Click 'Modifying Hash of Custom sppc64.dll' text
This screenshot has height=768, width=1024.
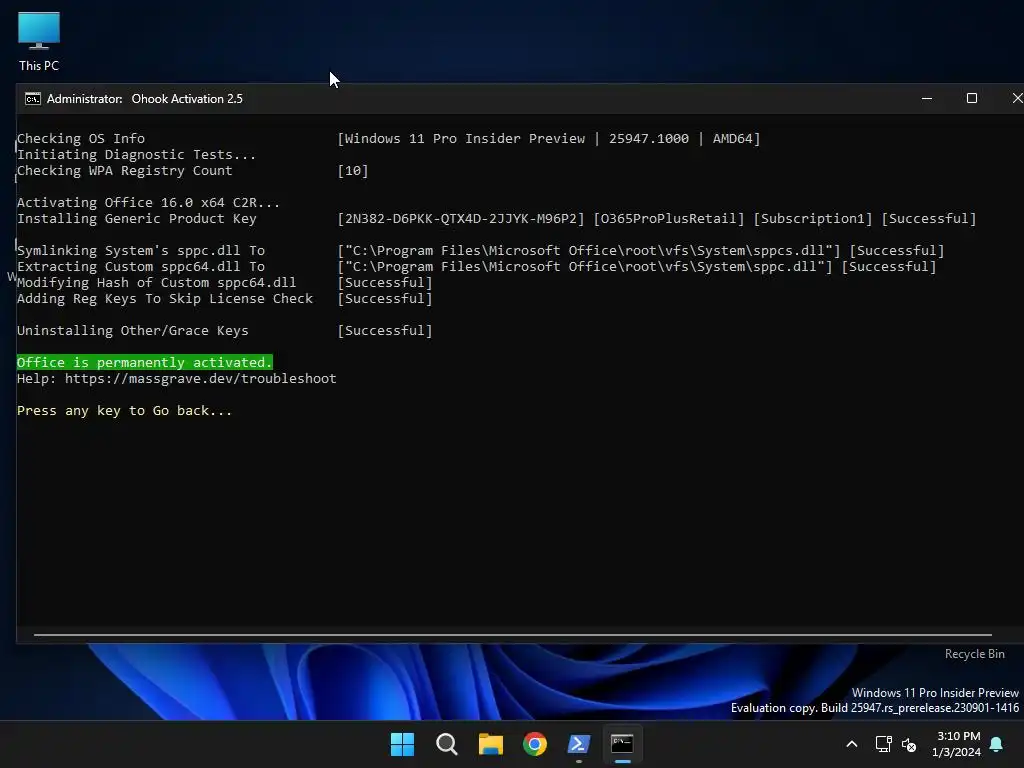(157, 283)
